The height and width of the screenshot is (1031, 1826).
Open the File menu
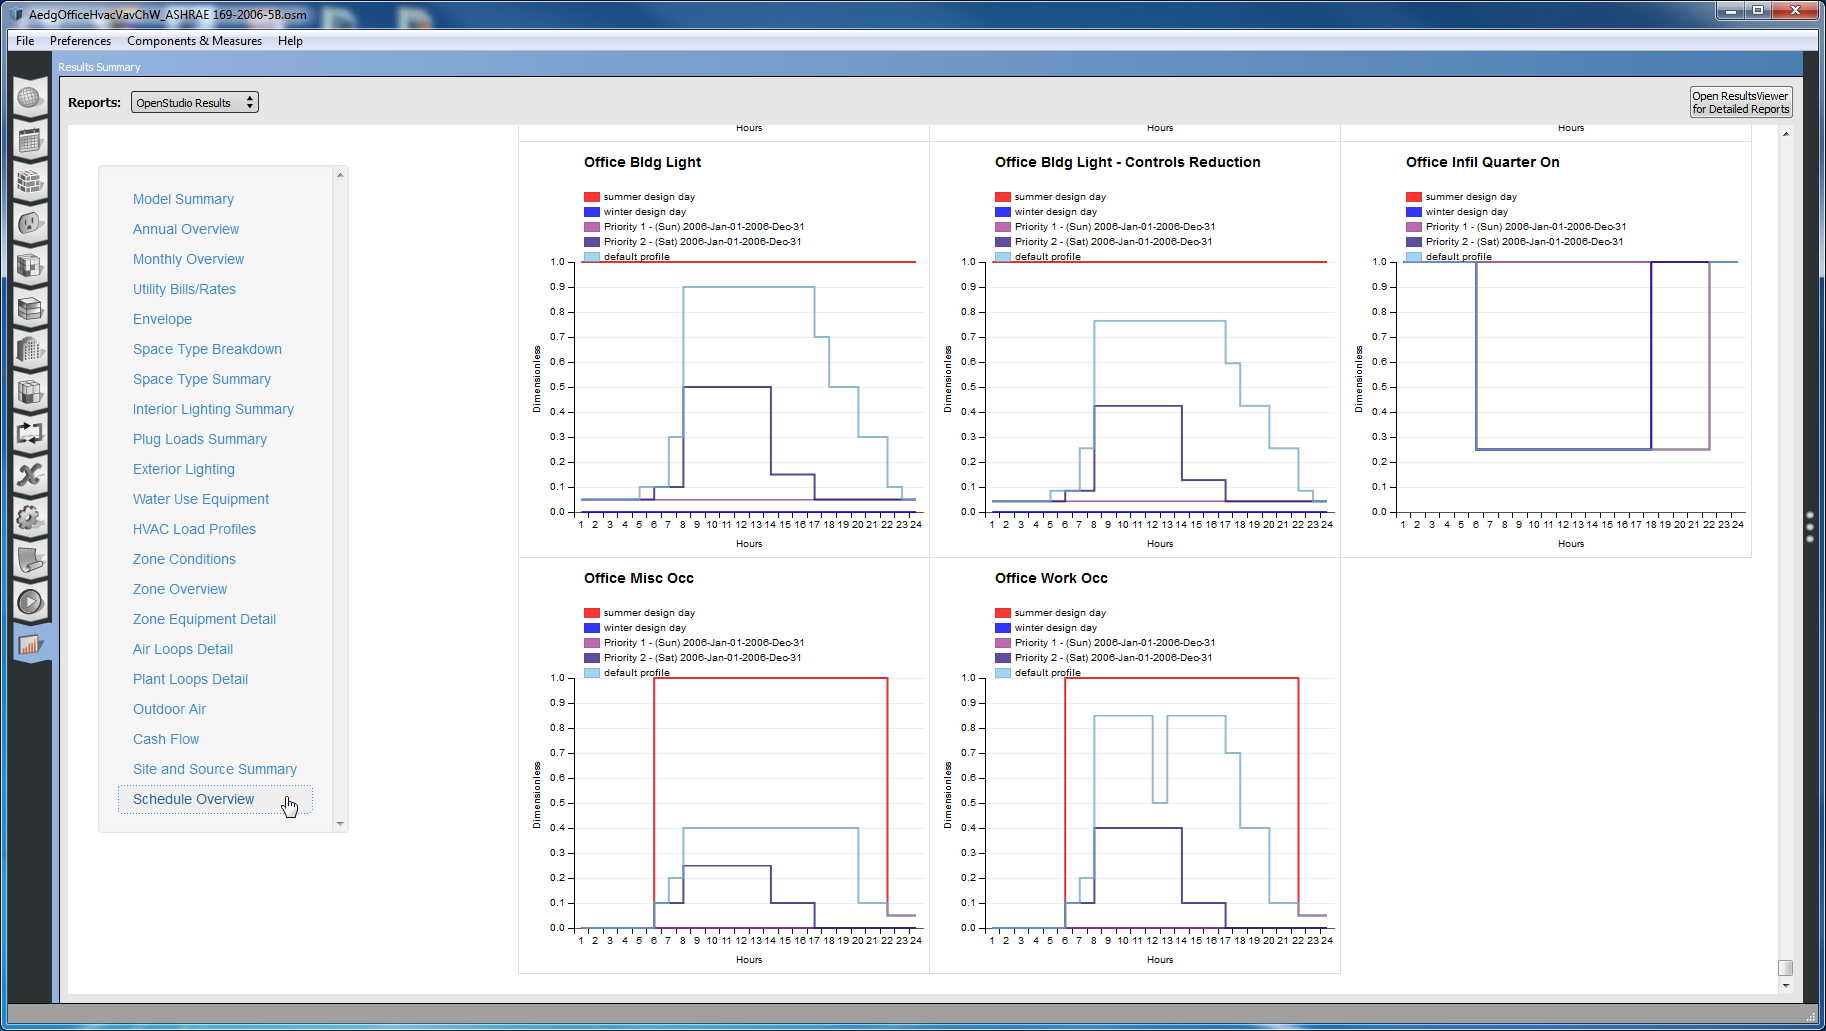coord(25,41)
